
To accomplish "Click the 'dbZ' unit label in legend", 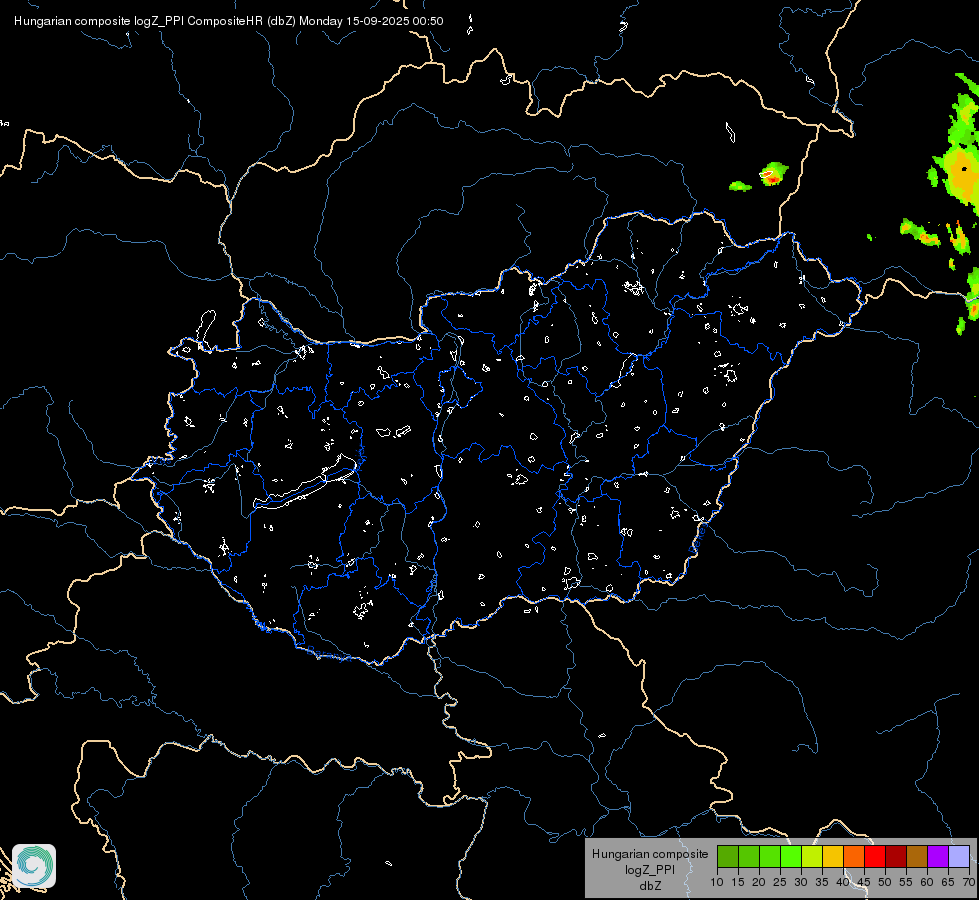I will click(x=650, y=886).
